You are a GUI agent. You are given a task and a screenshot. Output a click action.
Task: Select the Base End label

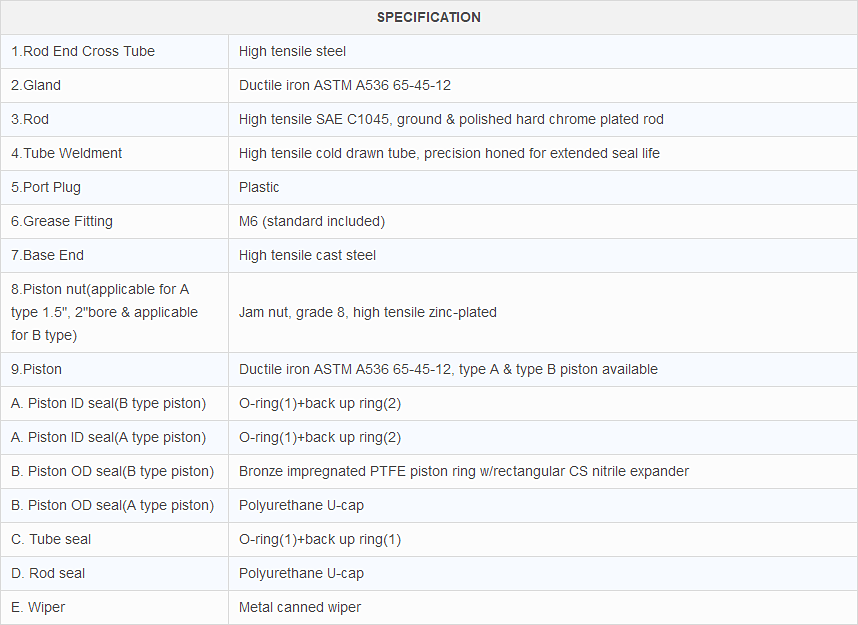point(48,255)
